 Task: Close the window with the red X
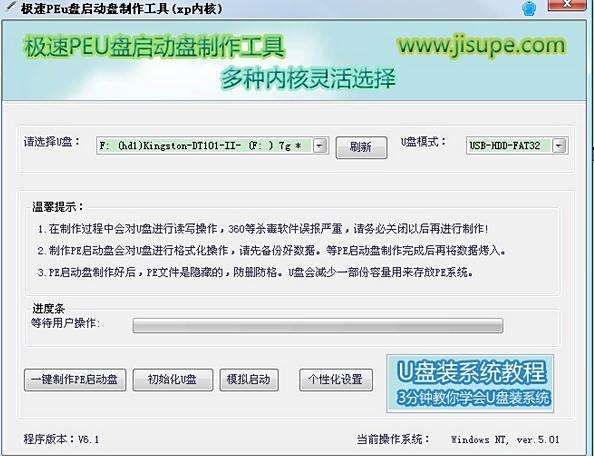click(x=567, y=5)
